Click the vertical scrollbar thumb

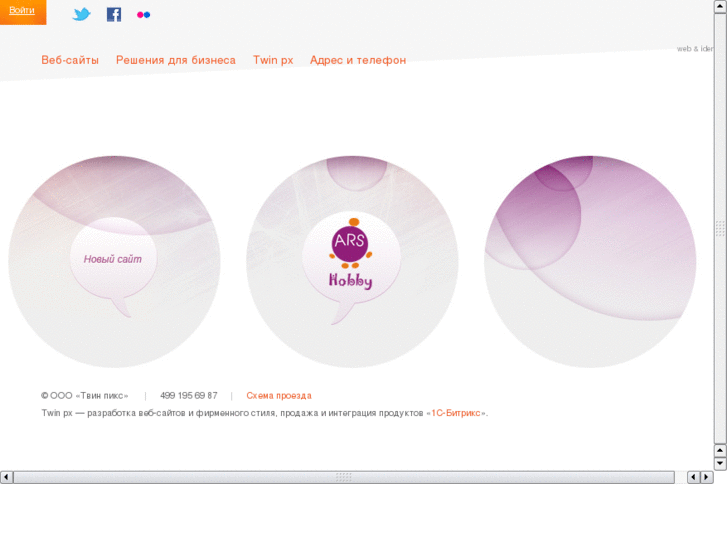[x=720, y=228]
